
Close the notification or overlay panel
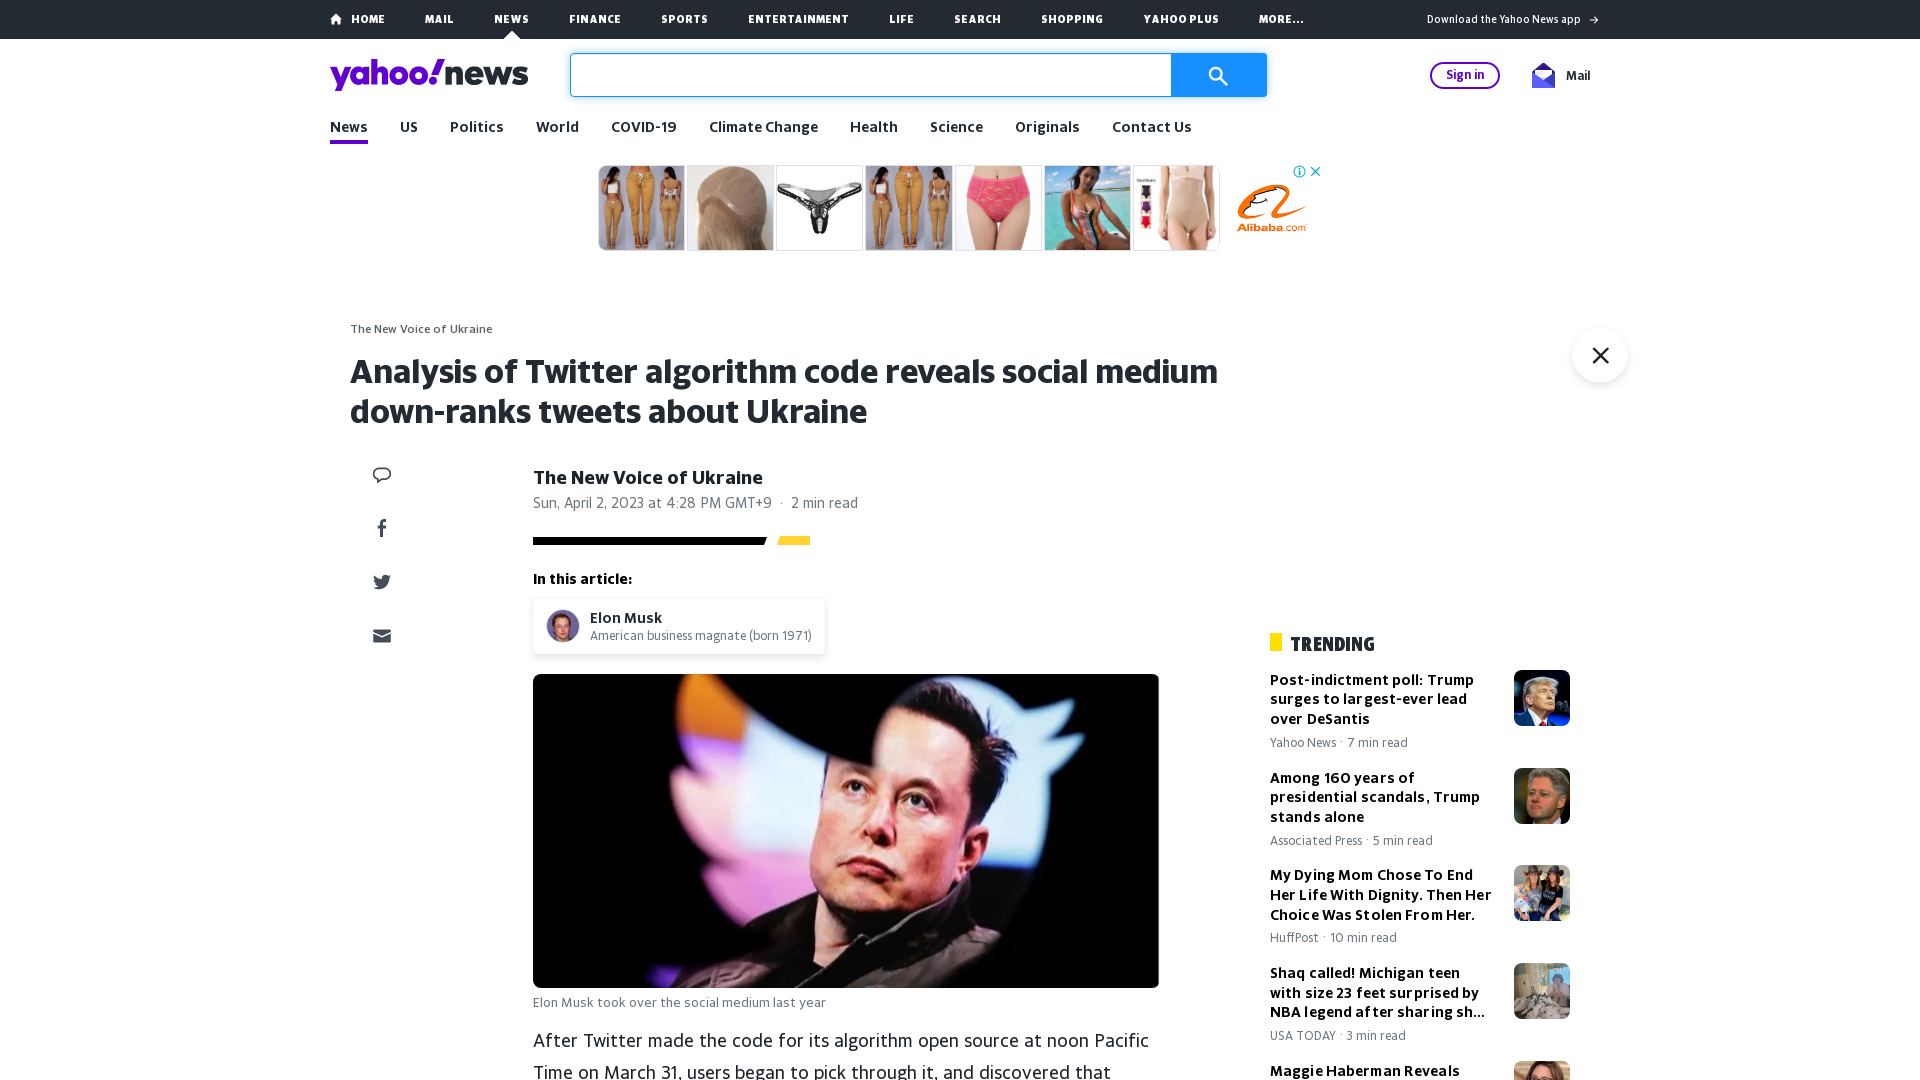coord(1600,356)
